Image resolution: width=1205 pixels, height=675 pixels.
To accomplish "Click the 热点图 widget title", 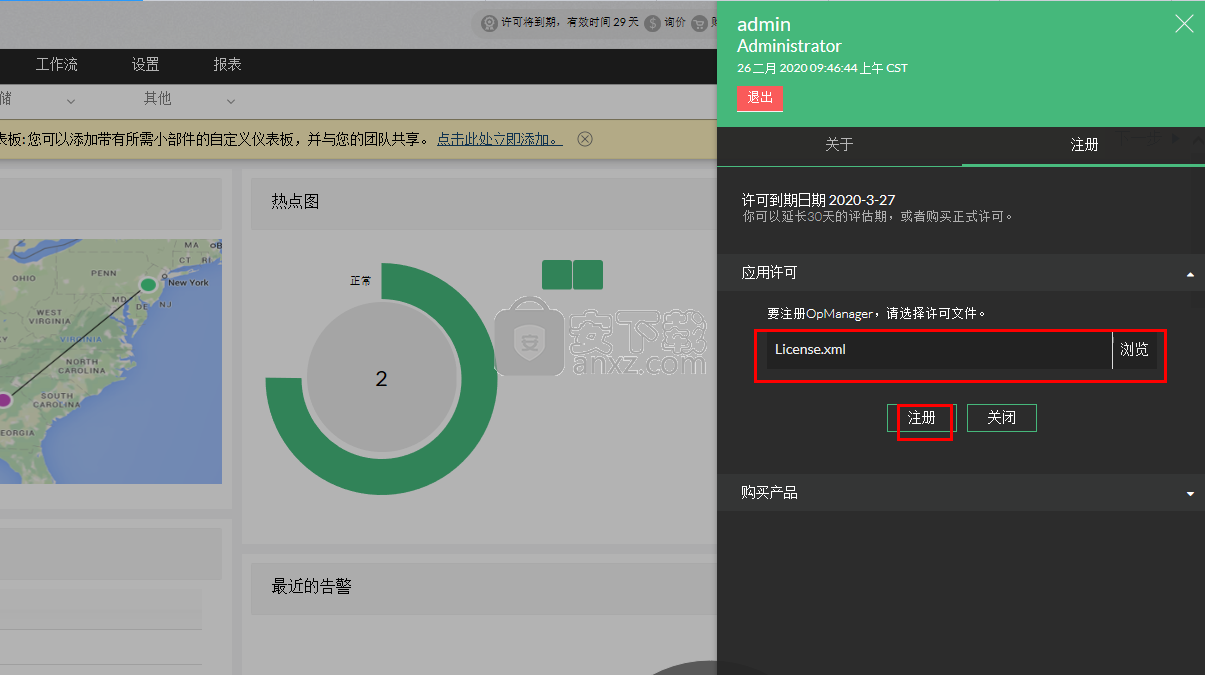I will (x=295, y=202).
